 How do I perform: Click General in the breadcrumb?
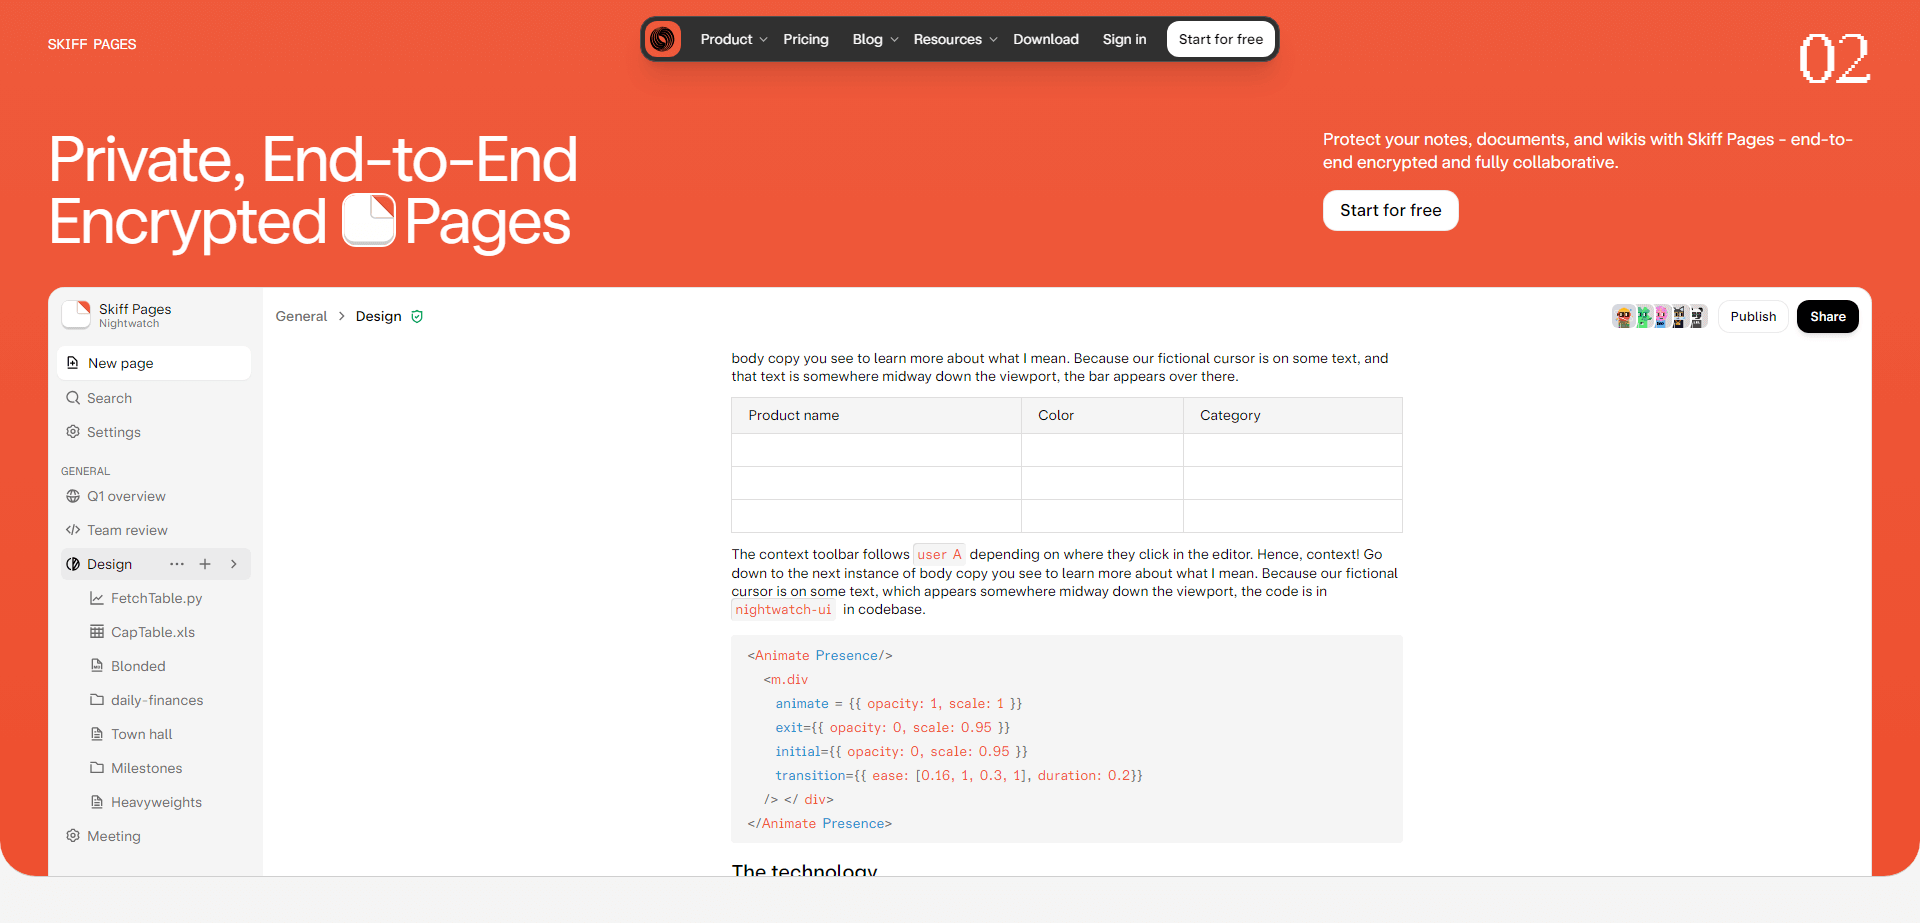tap(301, 317)
